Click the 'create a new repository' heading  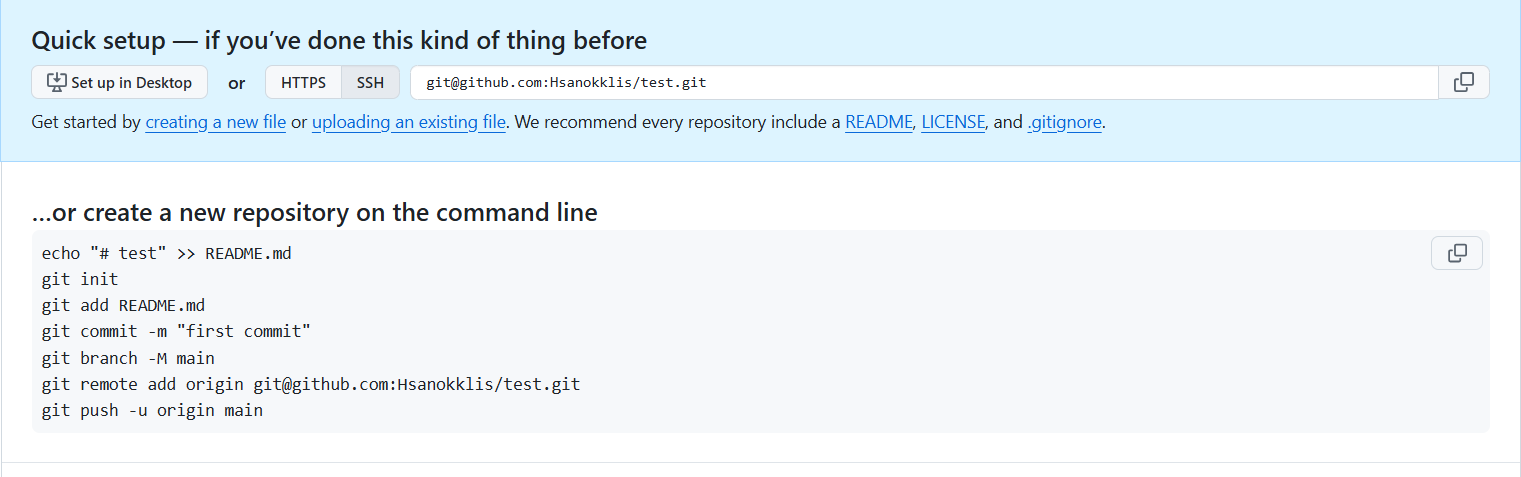coord(314,212)
